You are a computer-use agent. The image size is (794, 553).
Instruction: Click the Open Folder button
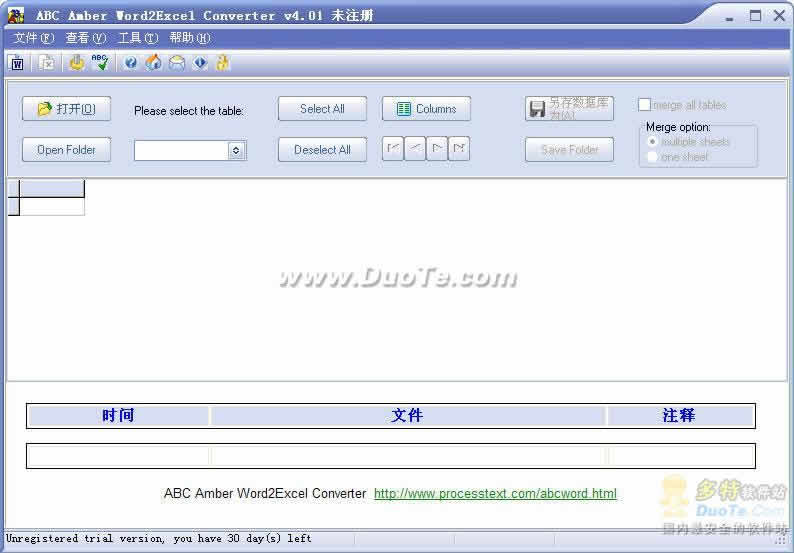[66, 150]
